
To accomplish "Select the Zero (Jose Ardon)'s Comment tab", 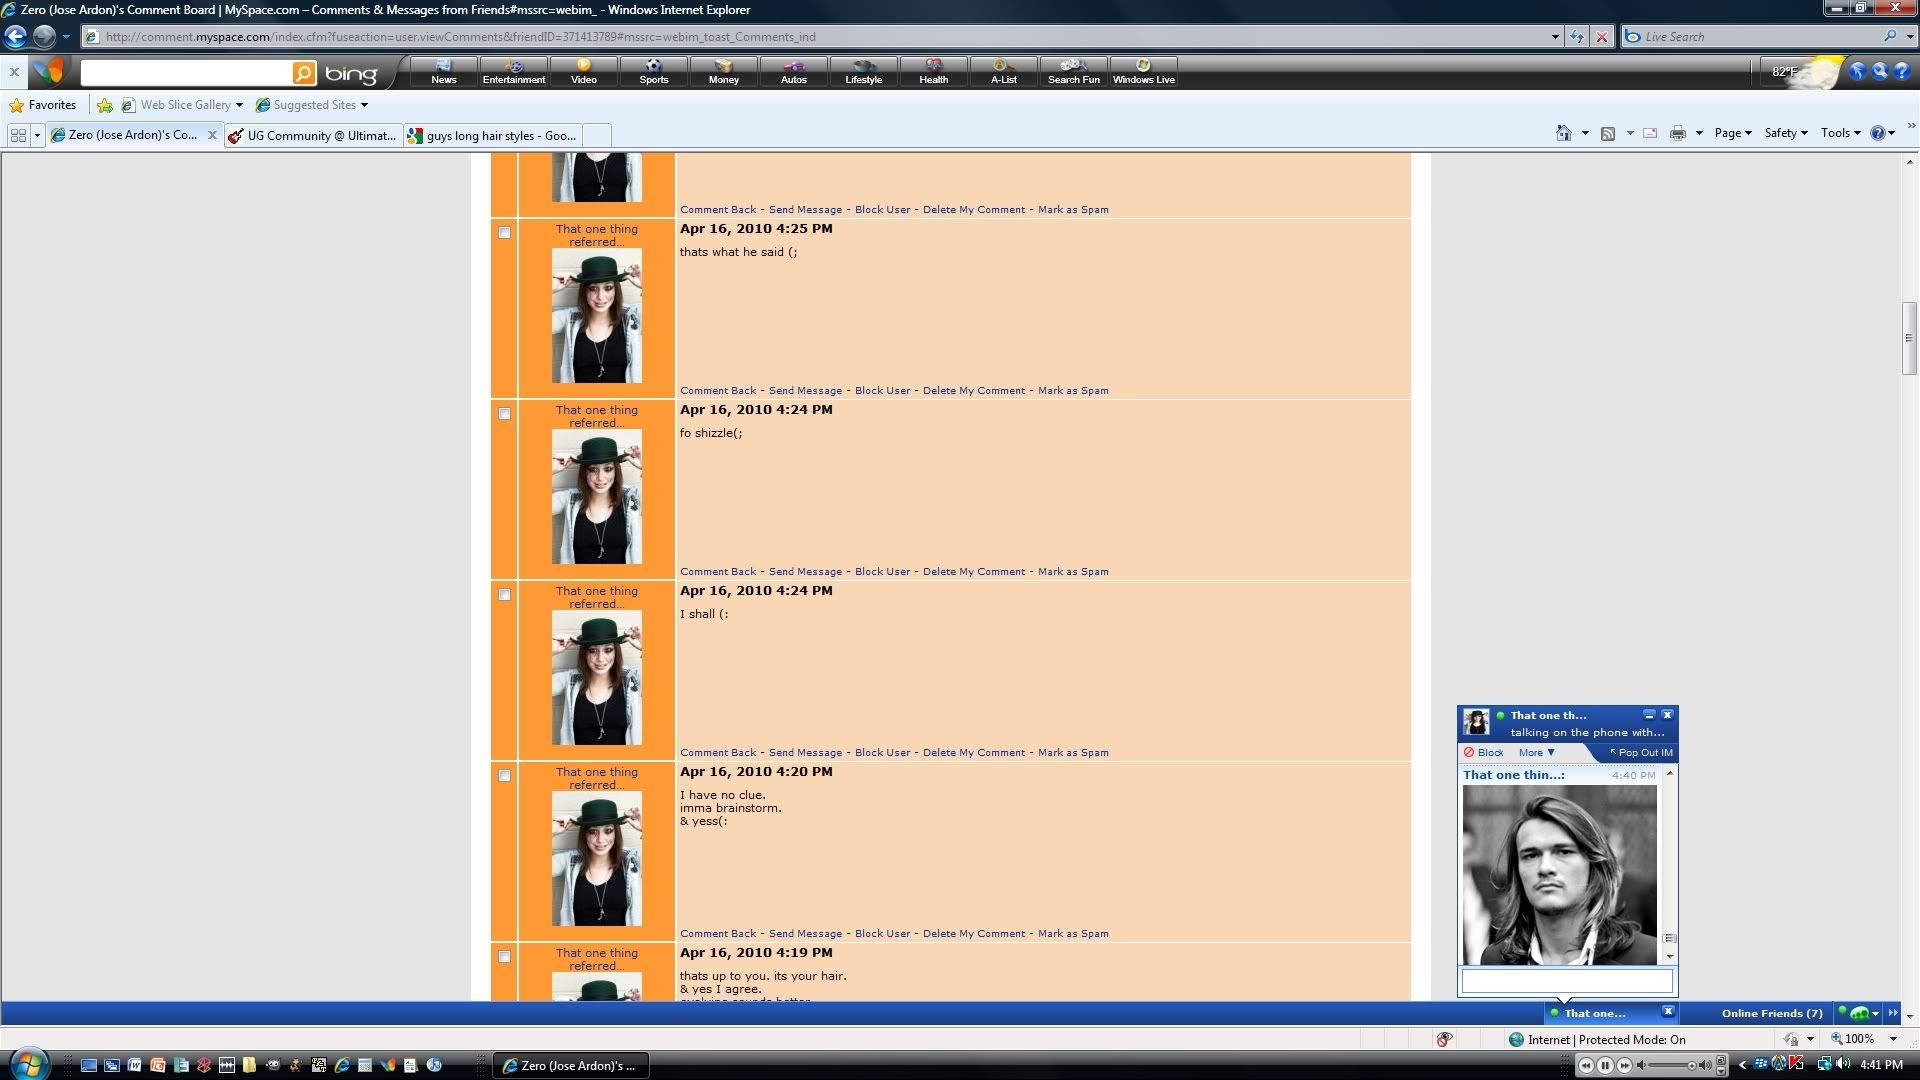I will [x=133, y=135].
